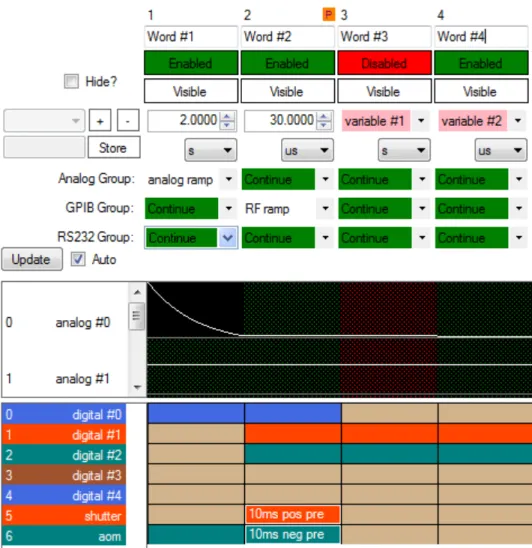This screenshot has height=548, width=532.
Task: Open Word #1 time unit dropdown (s)
Action: [210, 150]
